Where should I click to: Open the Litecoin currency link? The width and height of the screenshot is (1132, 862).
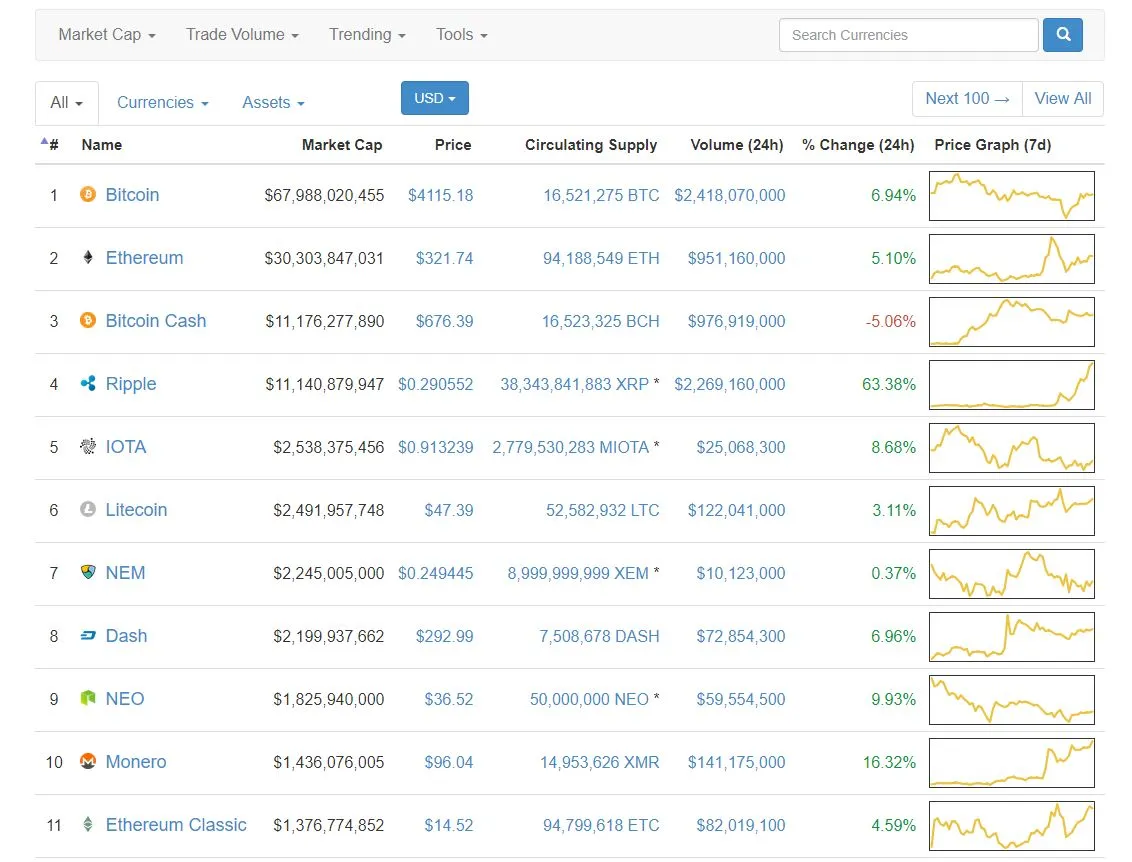[x=136, y=510]
